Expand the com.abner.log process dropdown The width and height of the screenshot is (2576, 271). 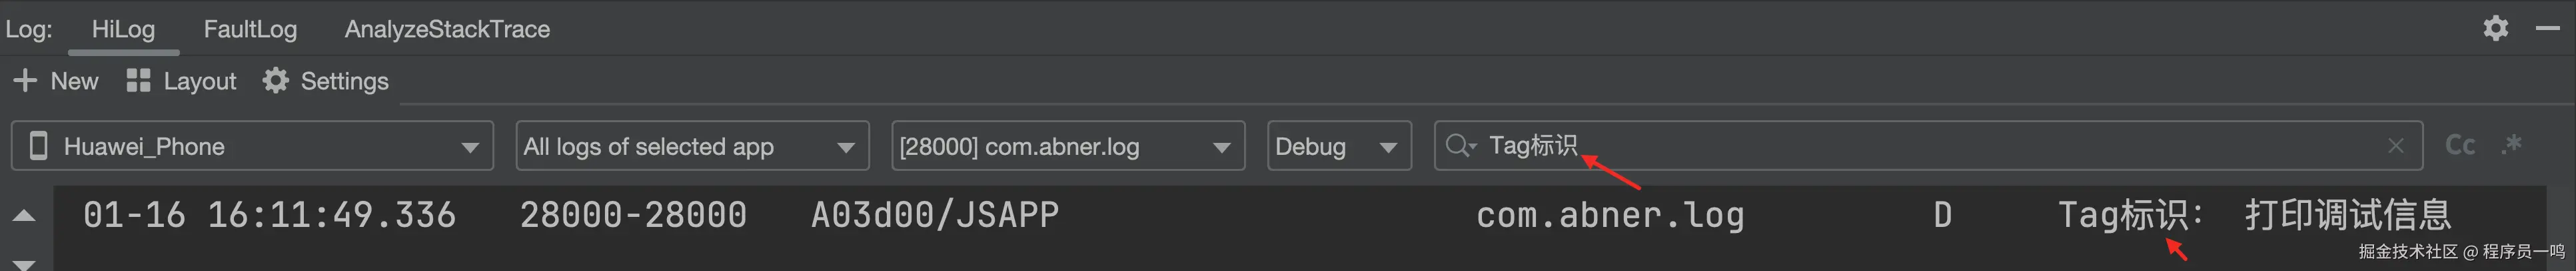1068,146
